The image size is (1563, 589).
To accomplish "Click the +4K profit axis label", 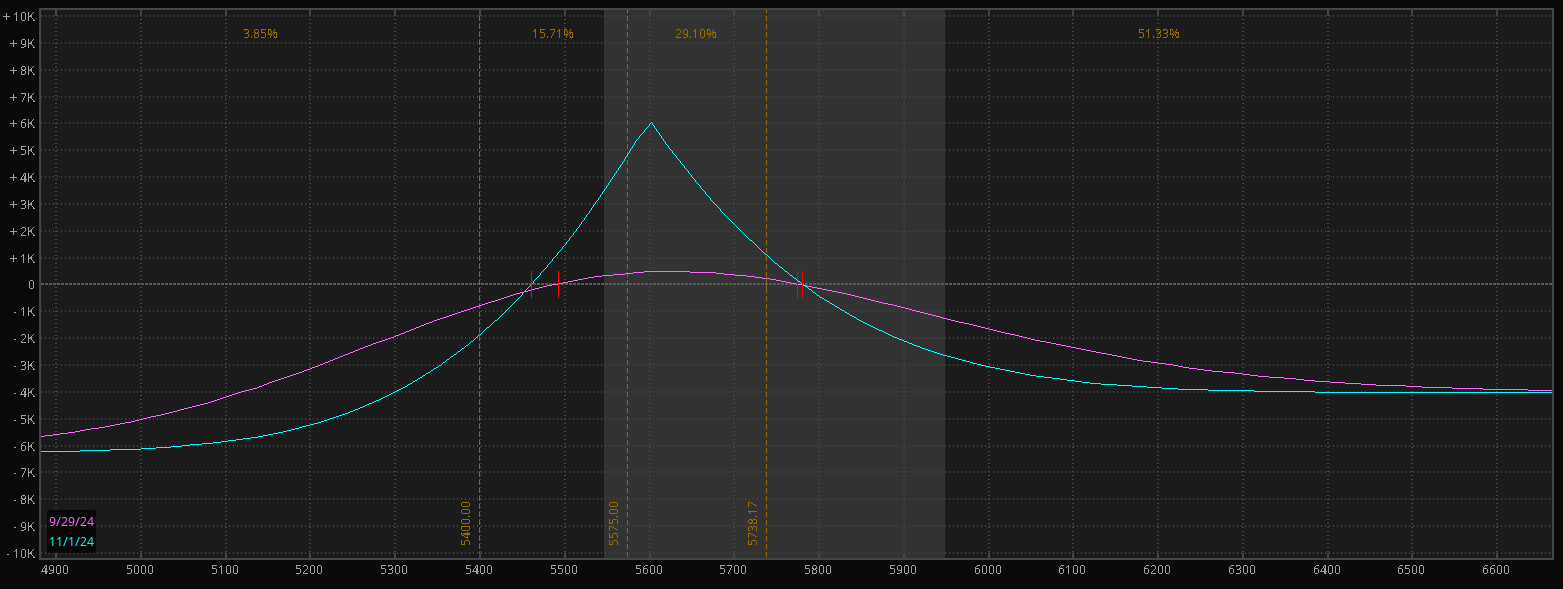I will click(23, 178).
